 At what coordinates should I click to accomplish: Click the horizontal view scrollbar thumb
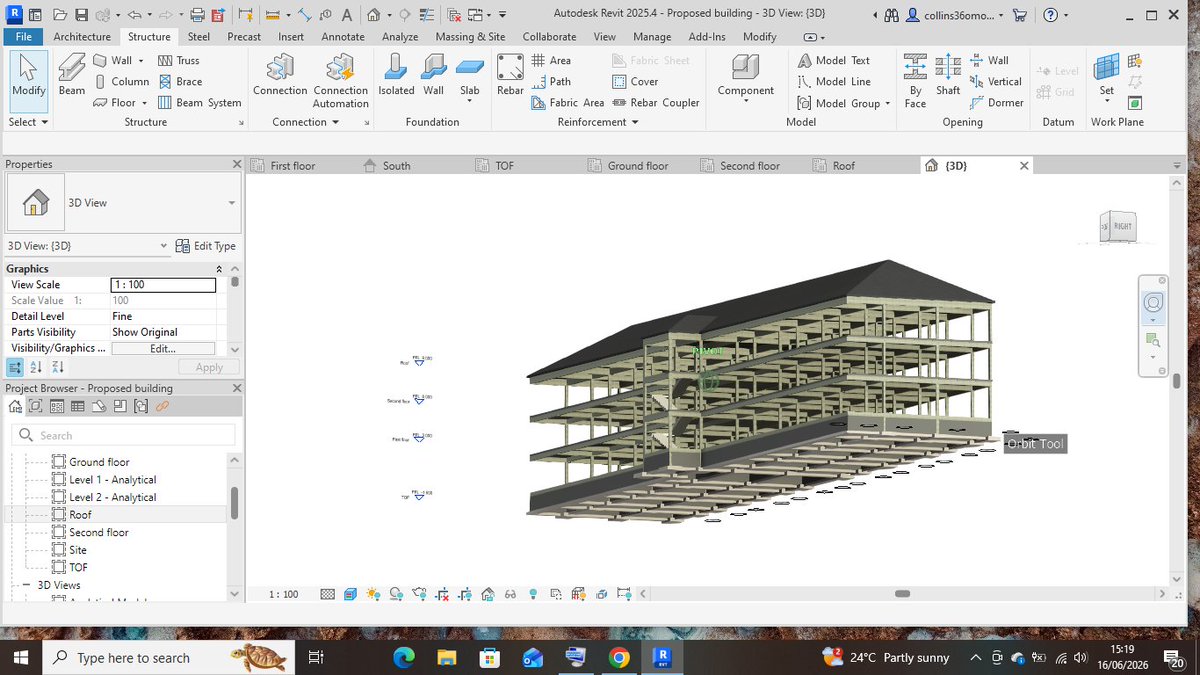(903, 594)
